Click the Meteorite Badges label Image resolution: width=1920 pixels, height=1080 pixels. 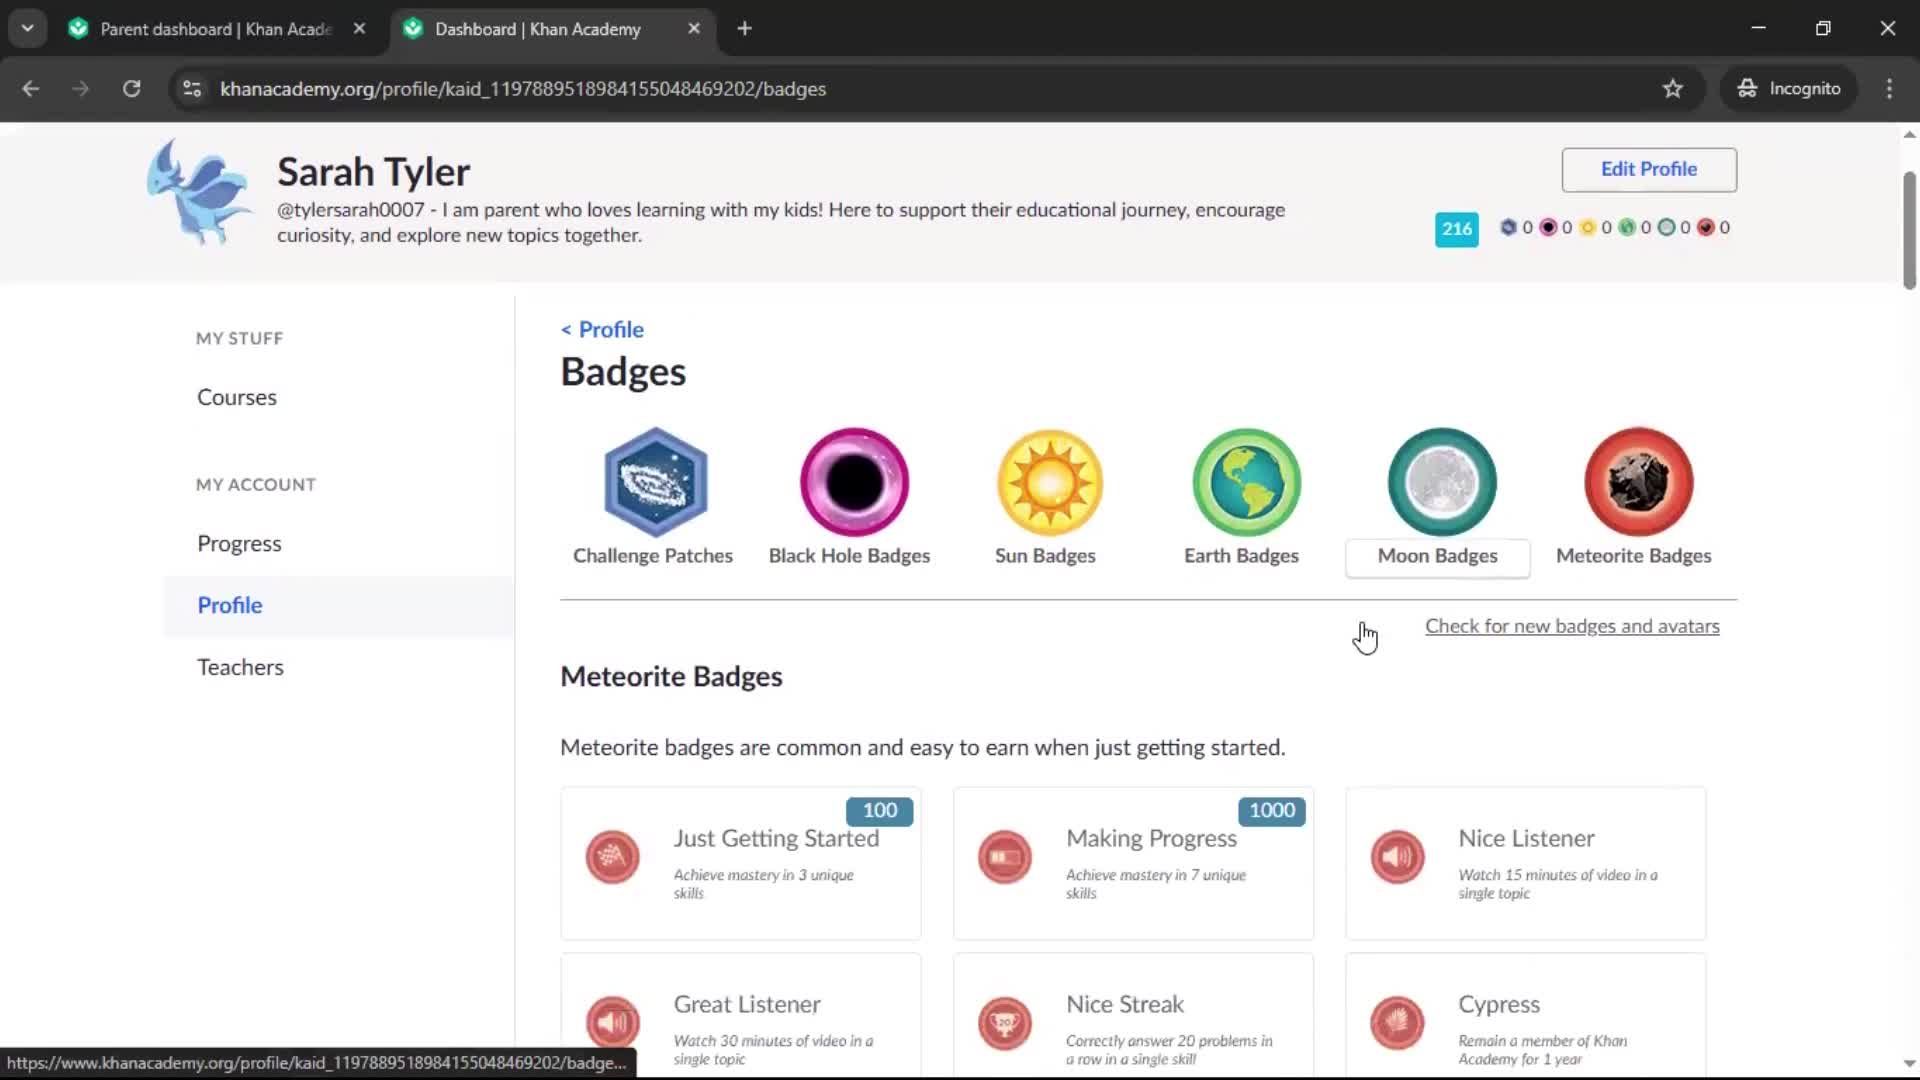[1633, 555]
